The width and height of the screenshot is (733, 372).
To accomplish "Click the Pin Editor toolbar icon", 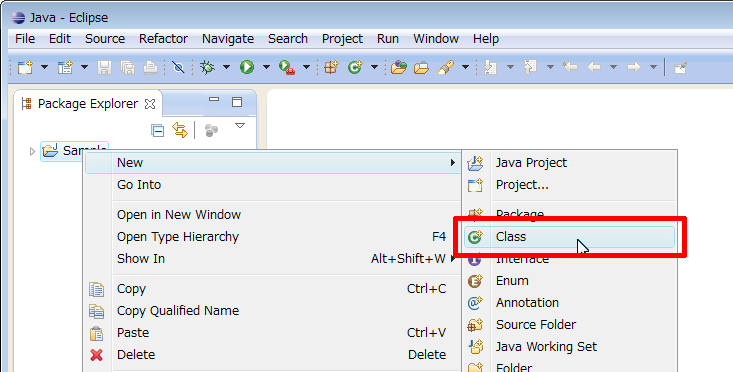I will (681, 67).
